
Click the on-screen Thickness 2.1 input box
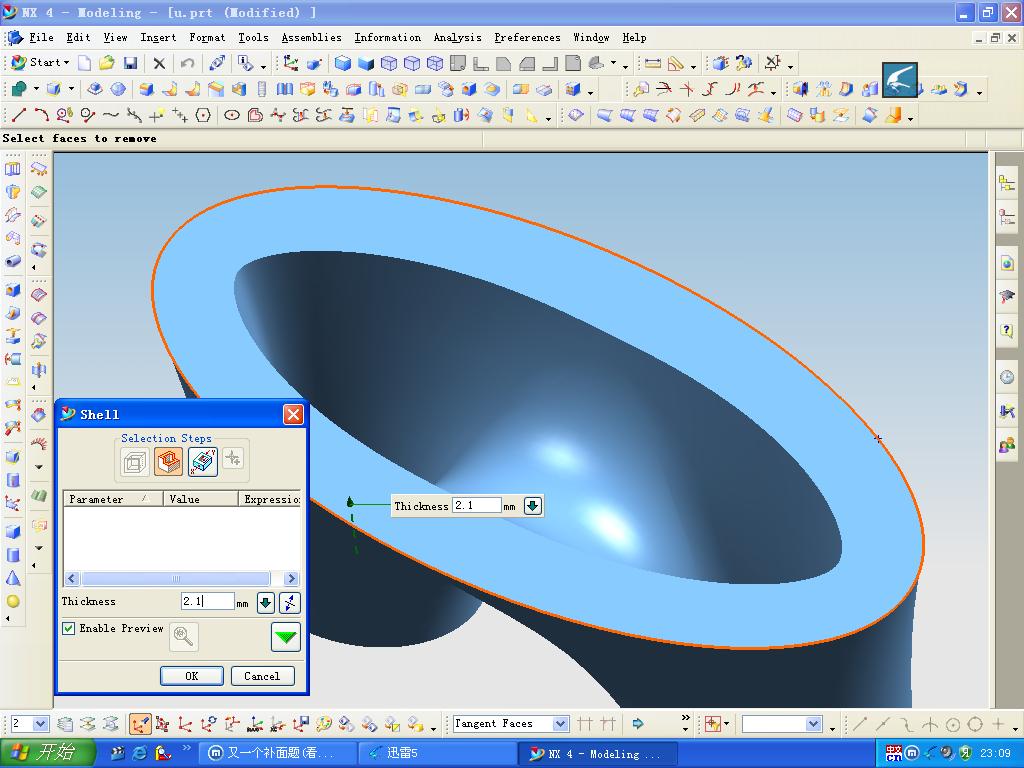pyautogui.click(x=477, y=505)
